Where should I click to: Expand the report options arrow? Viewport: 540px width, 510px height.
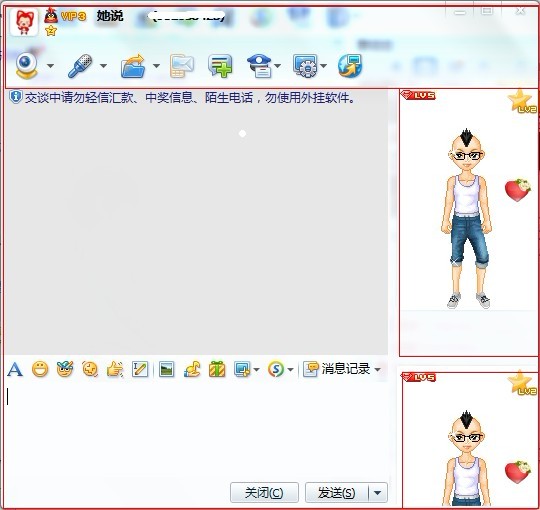pos(278,65)
